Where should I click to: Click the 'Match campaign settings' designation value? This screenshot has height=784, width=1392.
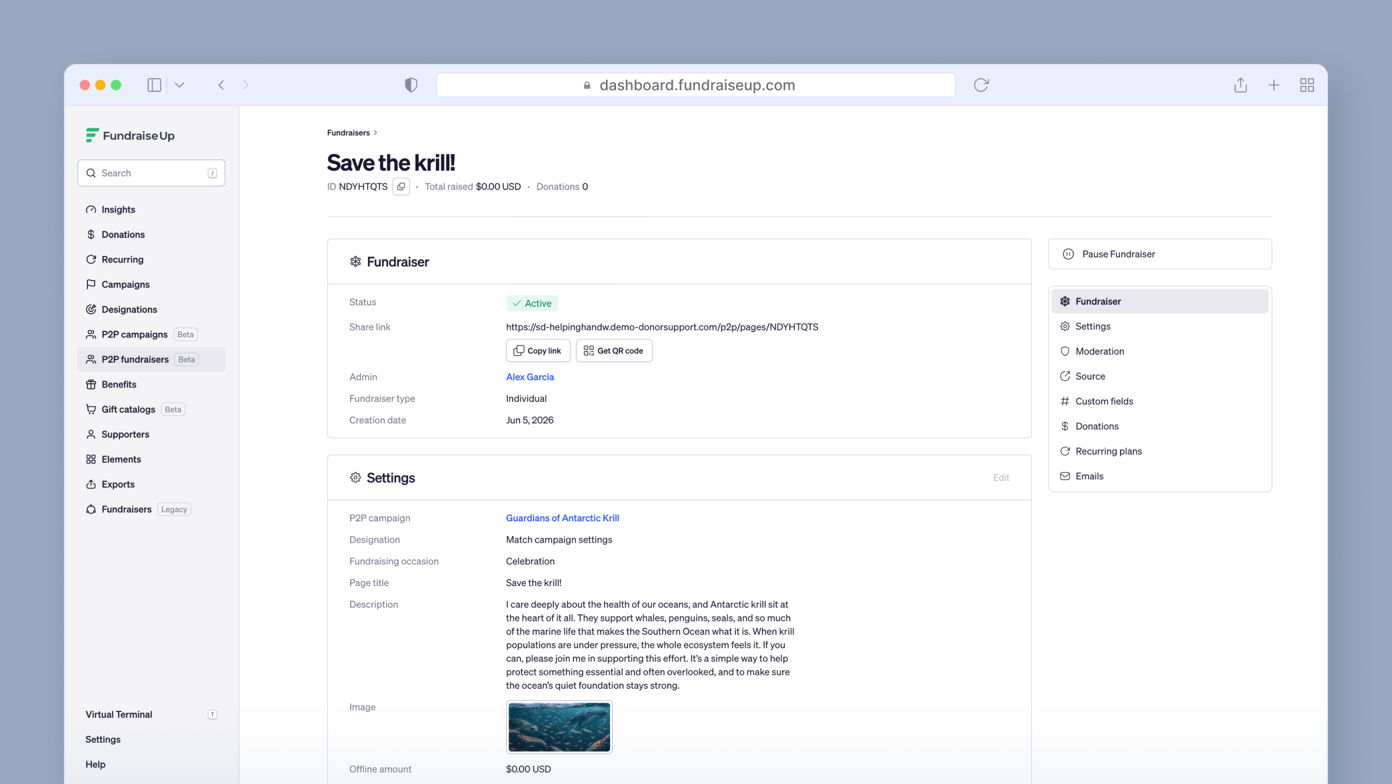tap(559, 540)
